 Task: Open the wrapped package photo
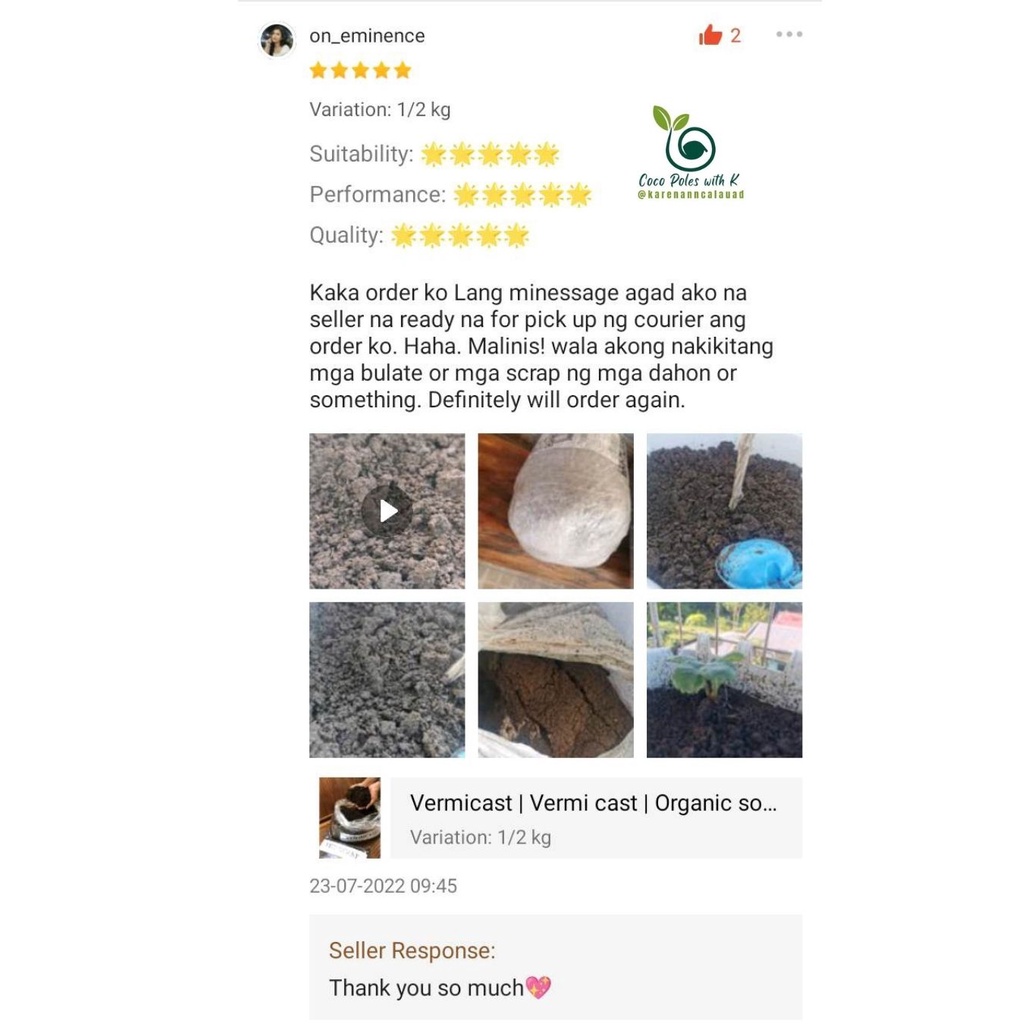point(556,511)
